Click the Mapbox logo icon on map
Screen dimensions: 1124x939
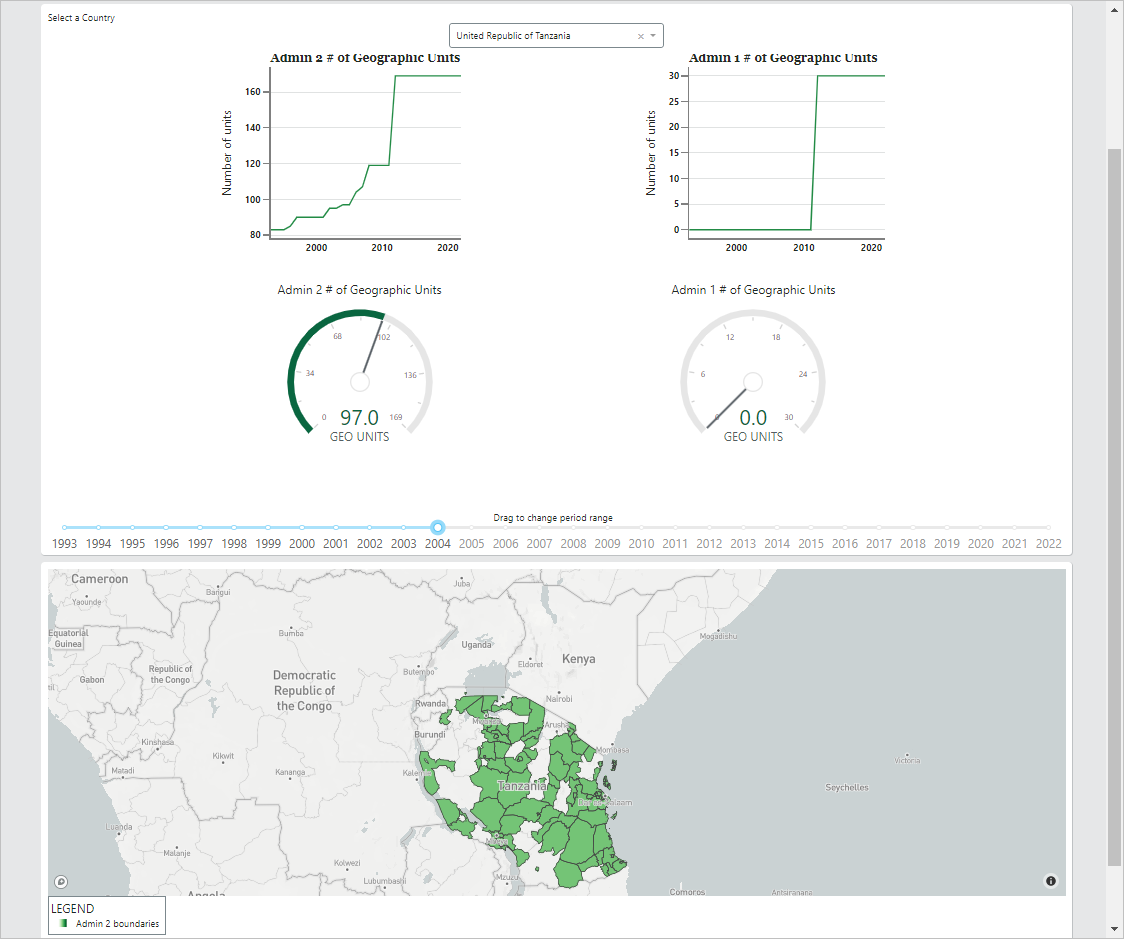(61, 881)
